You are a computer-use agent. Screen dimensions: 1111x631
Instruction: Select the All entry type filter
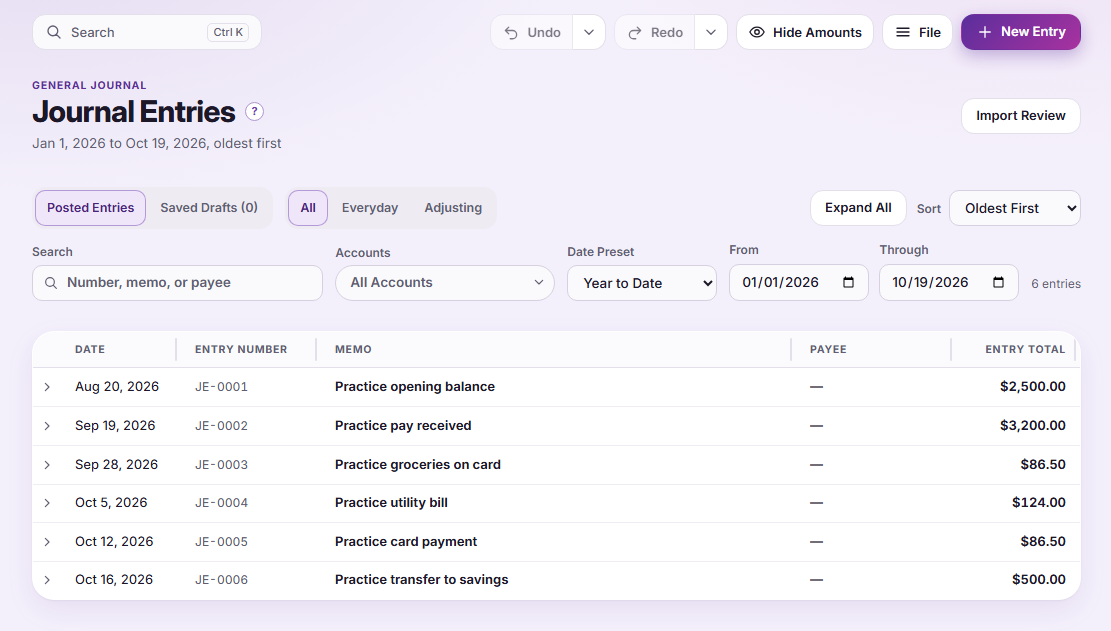click(x=308, y=208)
